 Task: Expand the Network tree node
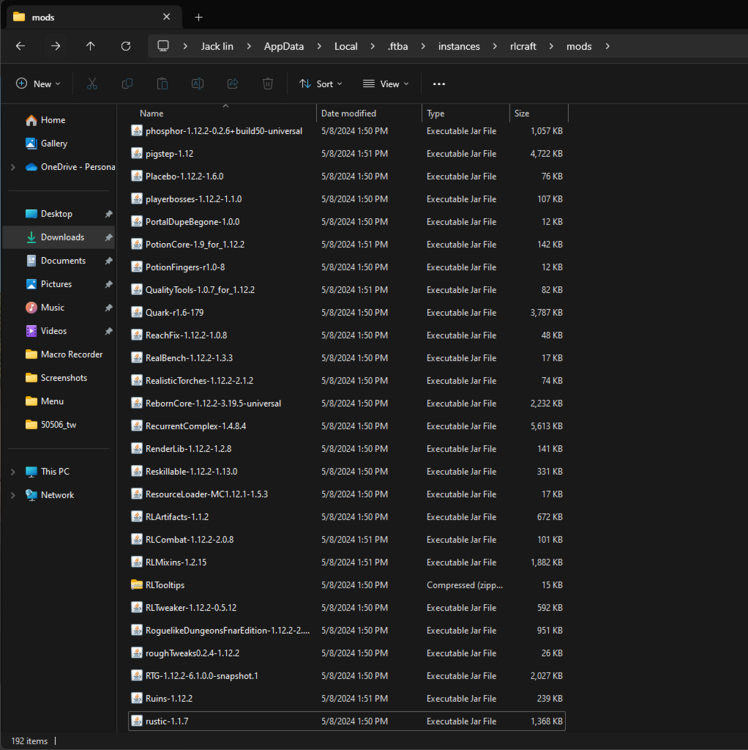13,495
